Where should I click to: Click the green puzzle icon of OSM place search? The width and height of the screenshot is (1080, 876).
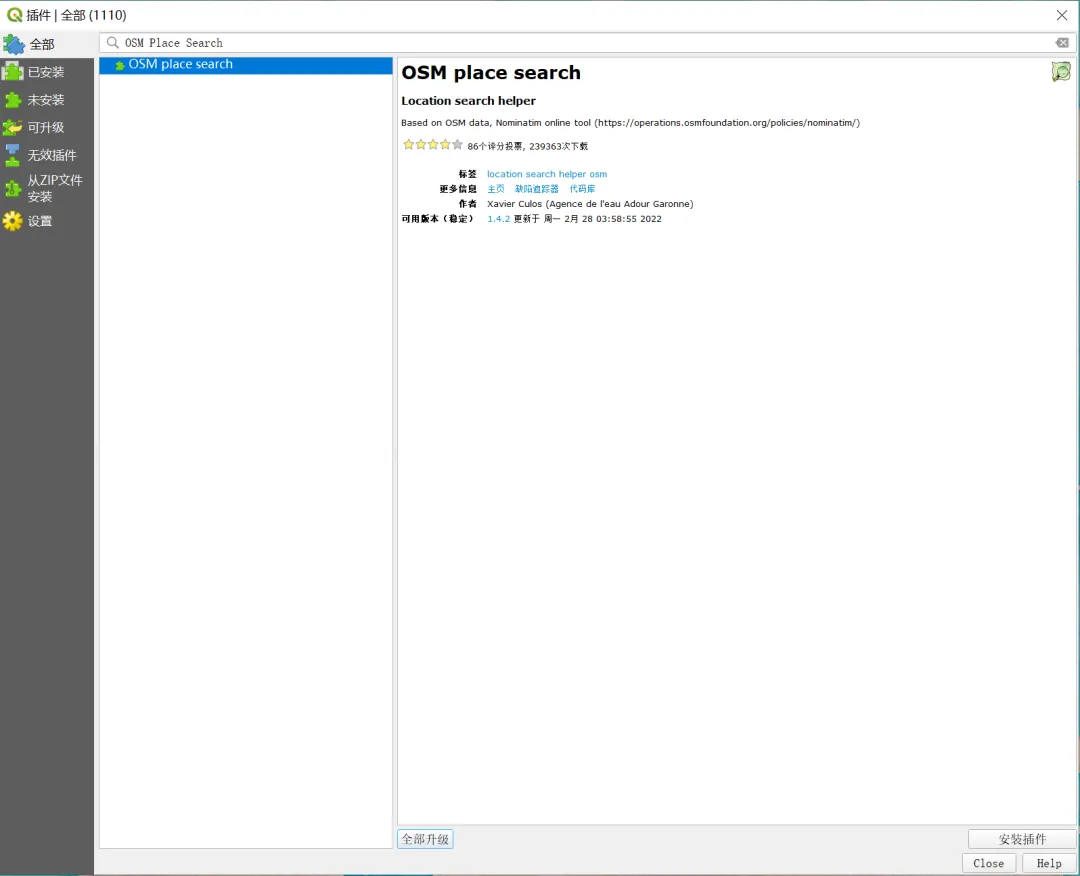[x=120, y=65]
